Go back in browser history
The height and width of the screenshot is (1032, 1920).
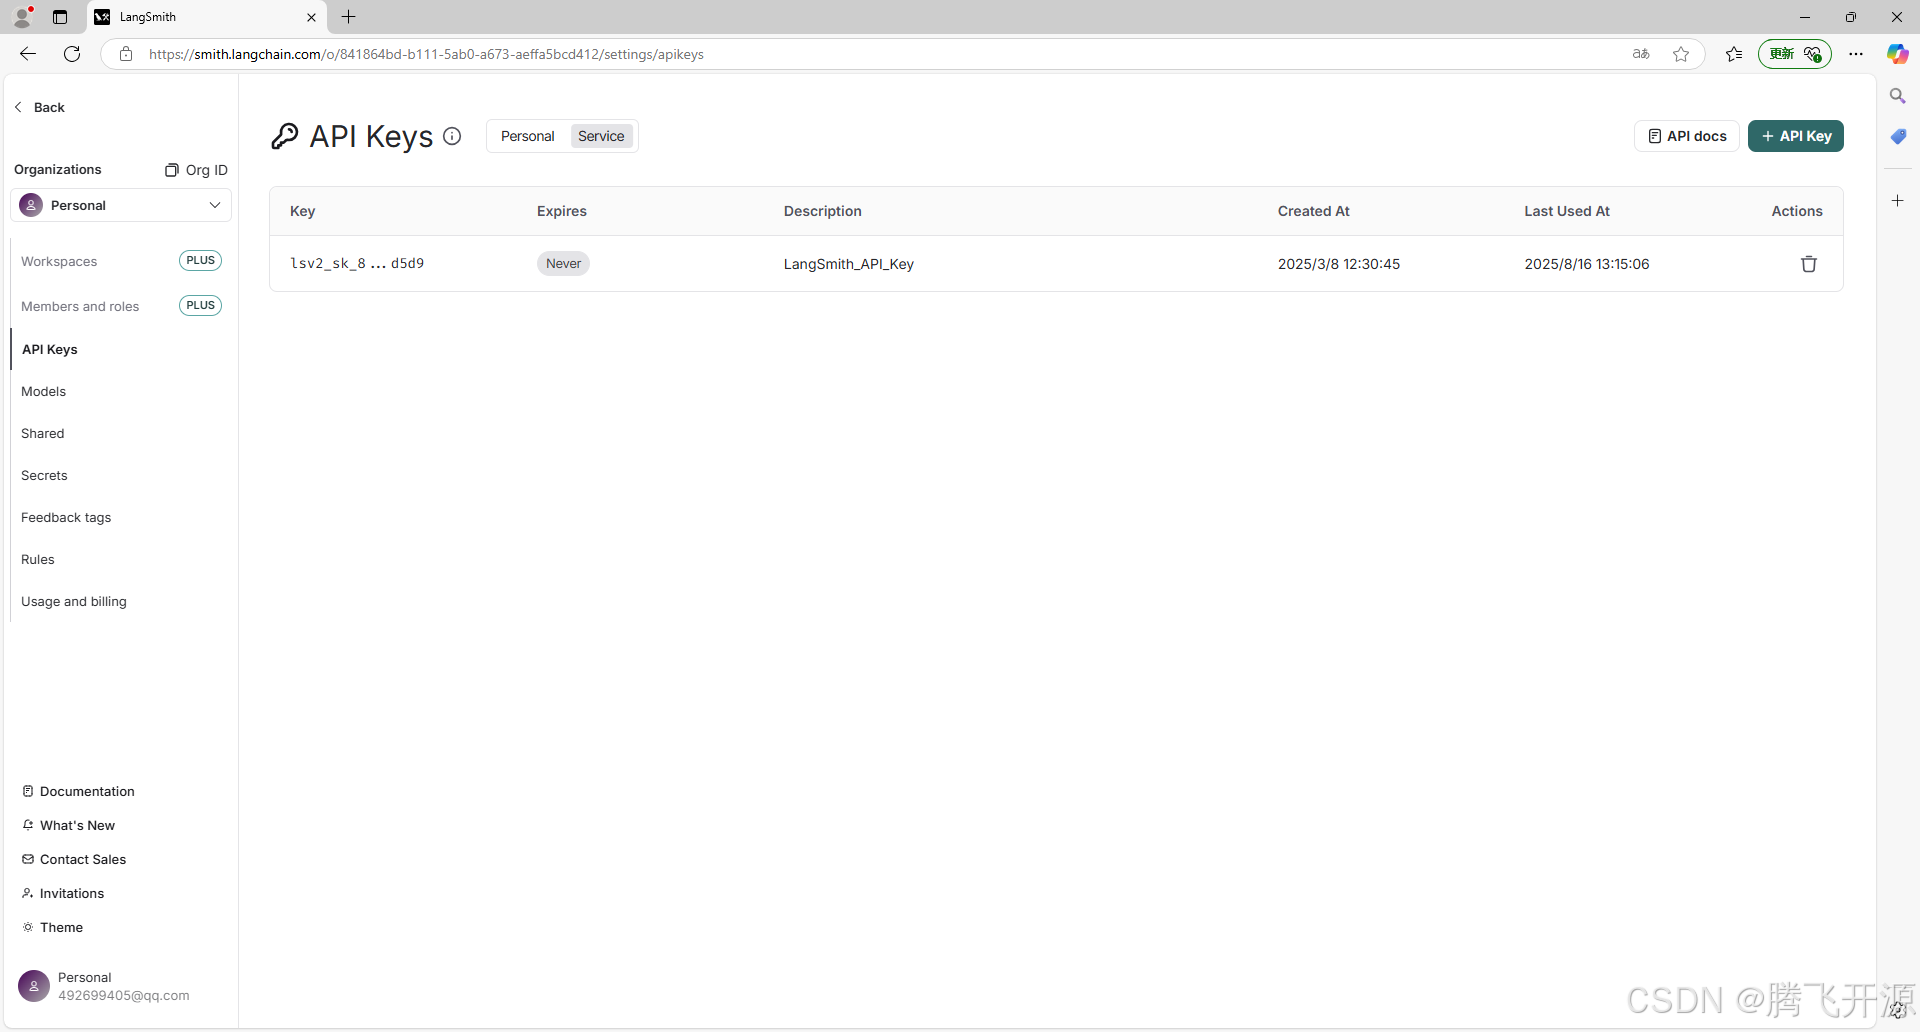pyautogui.click(x=28, y=54)
